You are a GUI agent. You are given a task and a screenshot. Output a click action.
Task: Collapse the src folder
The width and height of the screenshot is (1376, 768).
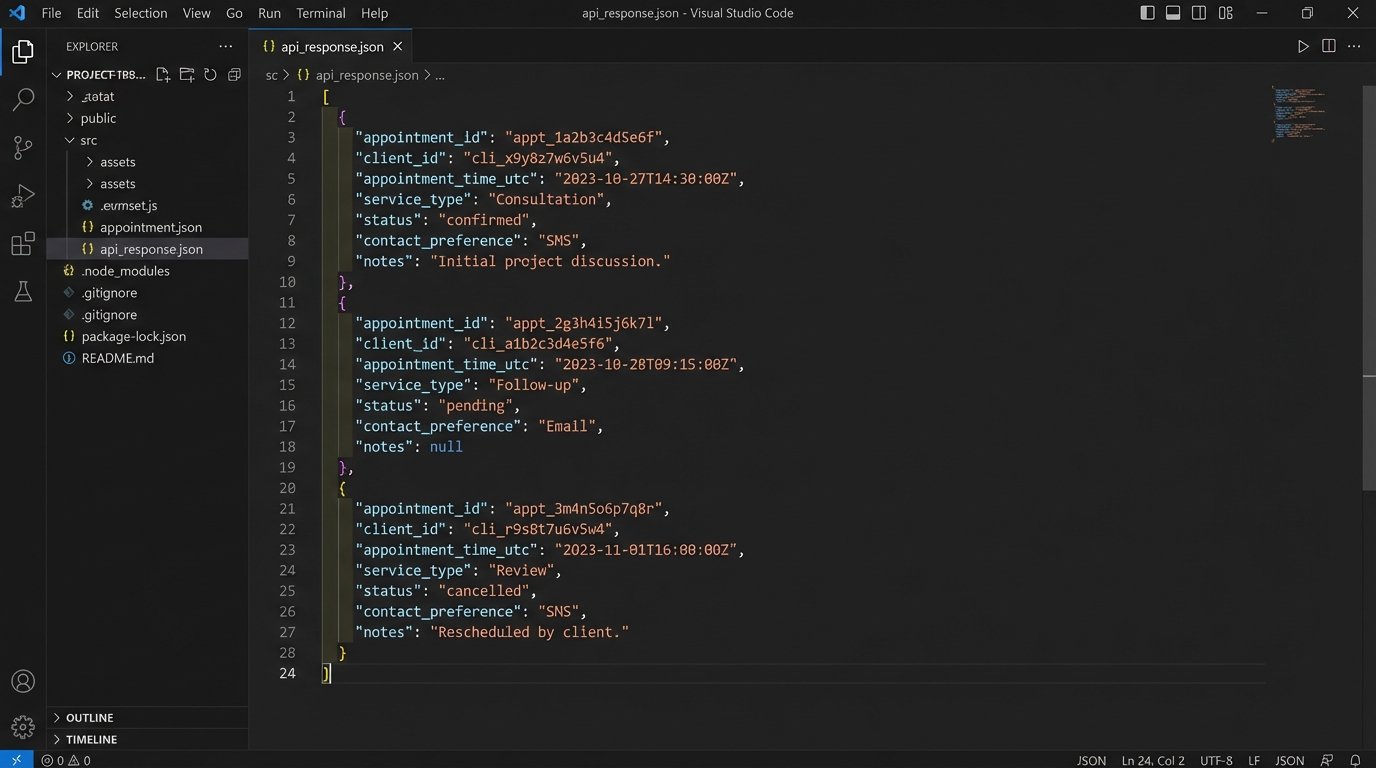tap(89, 140)
